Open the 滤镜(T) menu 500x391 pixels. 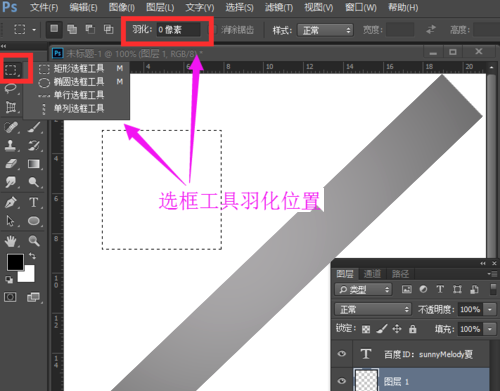coord(279,7)
